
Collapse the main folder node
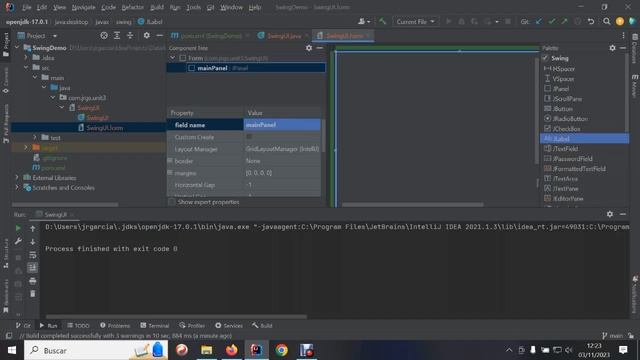coord(35,78)
